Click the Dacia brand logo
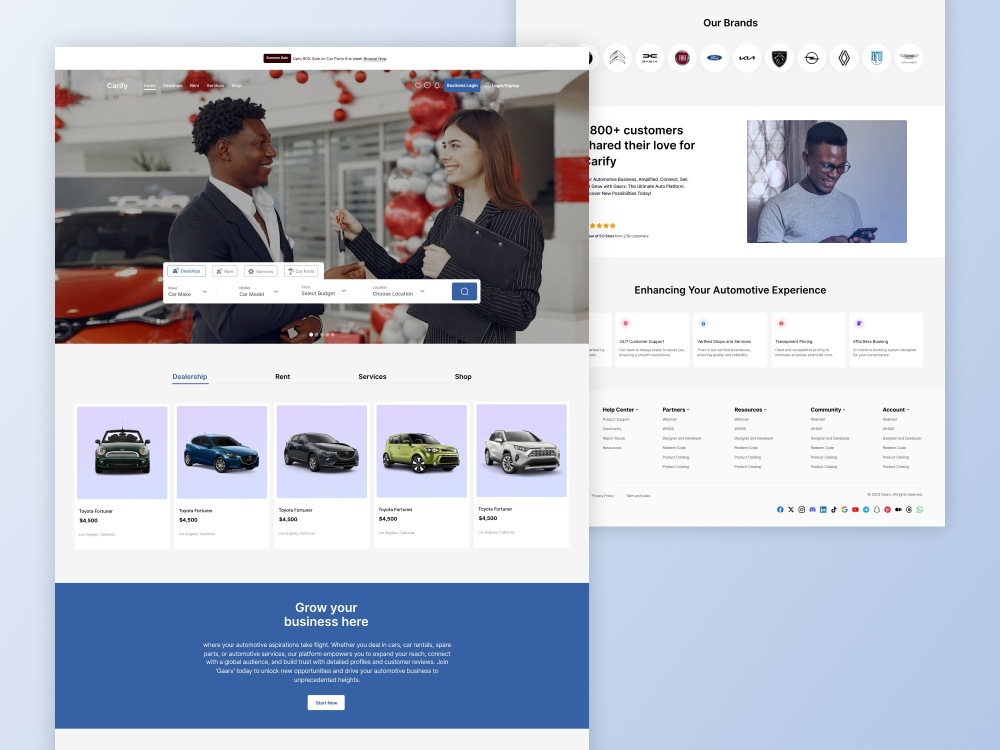The width and height of the screenshot is (1000, 750). [649, 58]
